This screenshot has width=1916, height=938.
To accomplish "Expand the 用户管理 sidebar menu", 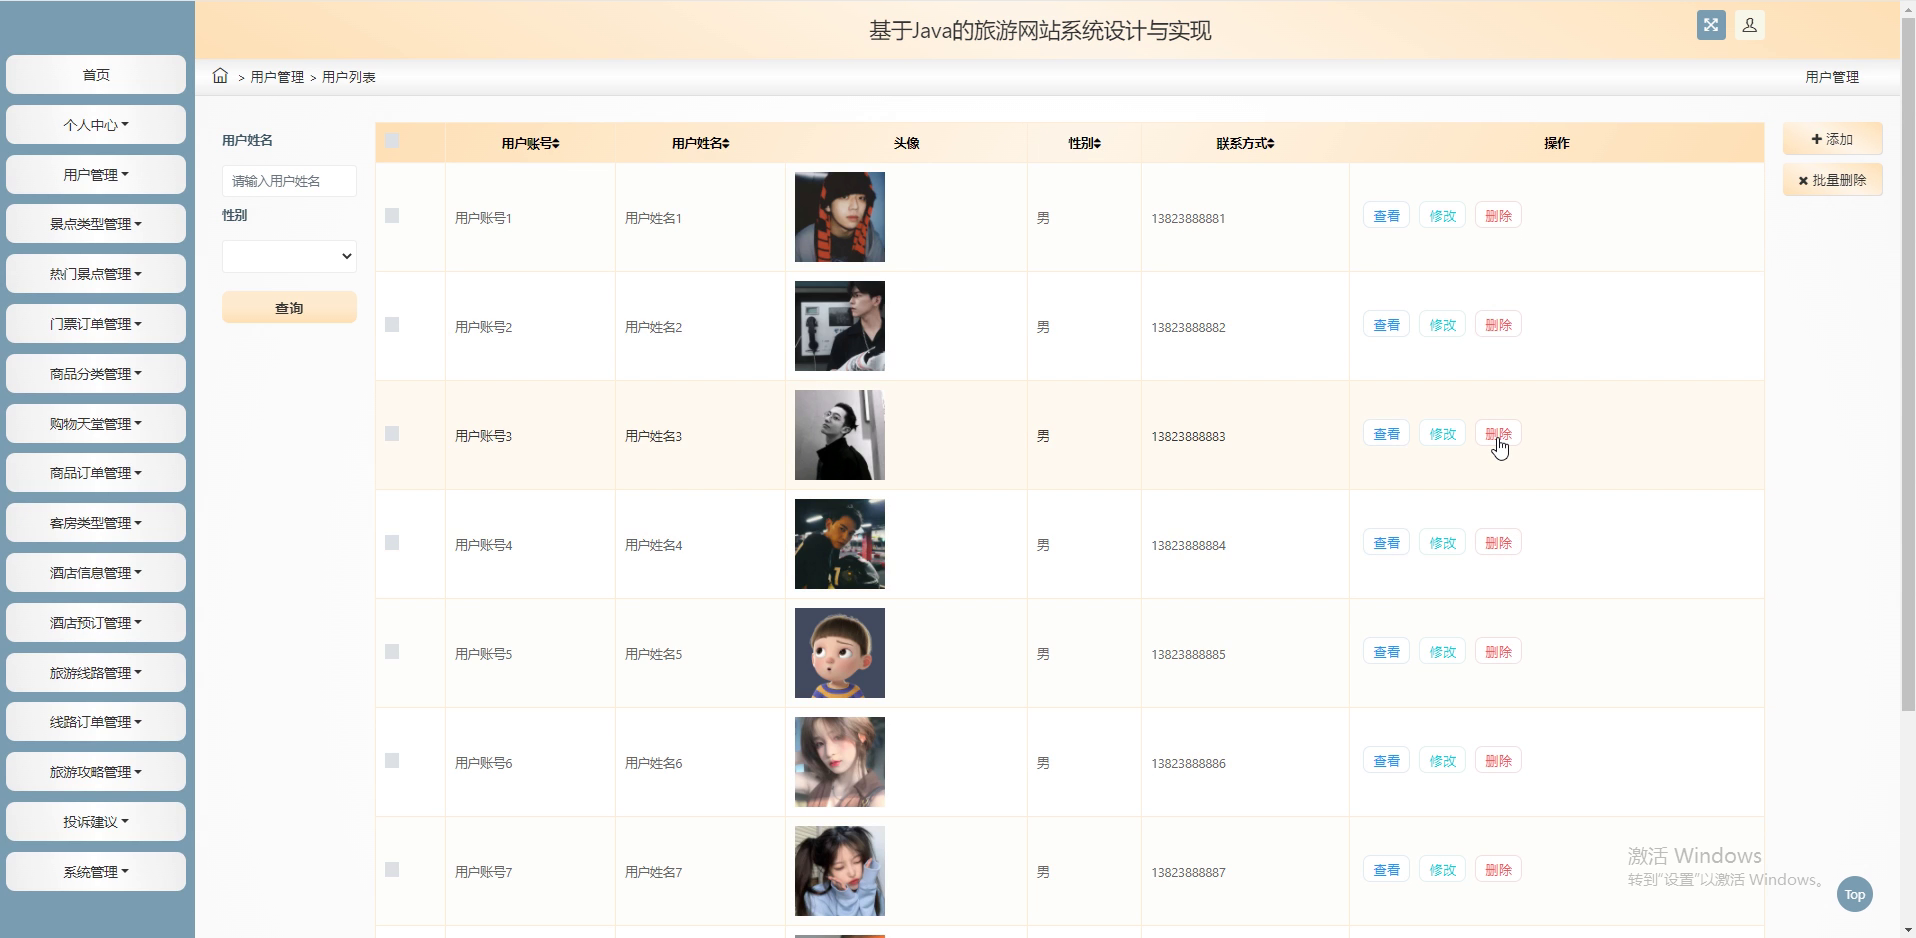I will tap(96, 175).
